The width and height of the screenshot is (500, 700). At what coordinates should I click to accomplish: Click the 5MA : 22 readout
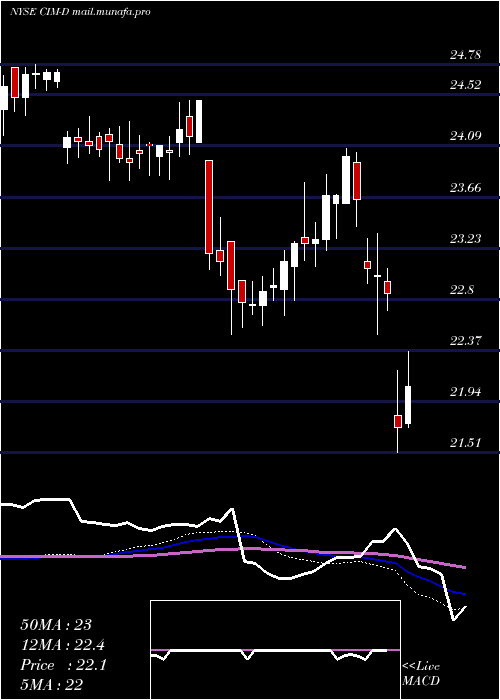pyautogui.click(x=52, y=685)
